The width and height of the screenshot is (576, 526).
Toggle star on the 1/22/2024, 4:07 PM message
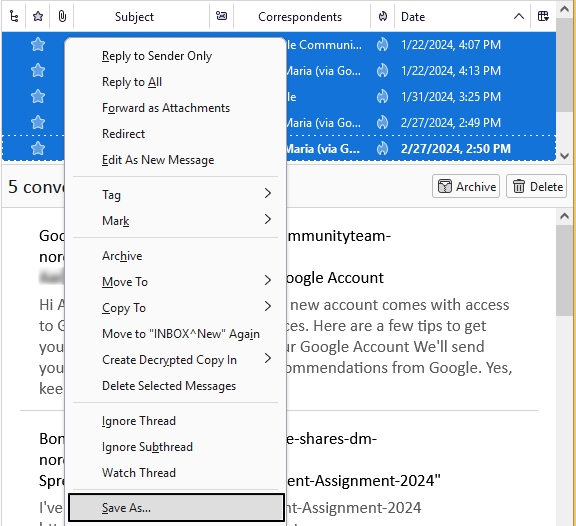[x=38, y=45]
